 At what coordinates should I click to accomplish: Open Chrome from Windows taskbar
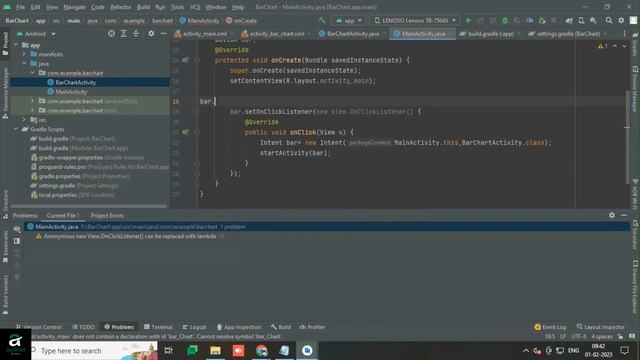[262, 351]
